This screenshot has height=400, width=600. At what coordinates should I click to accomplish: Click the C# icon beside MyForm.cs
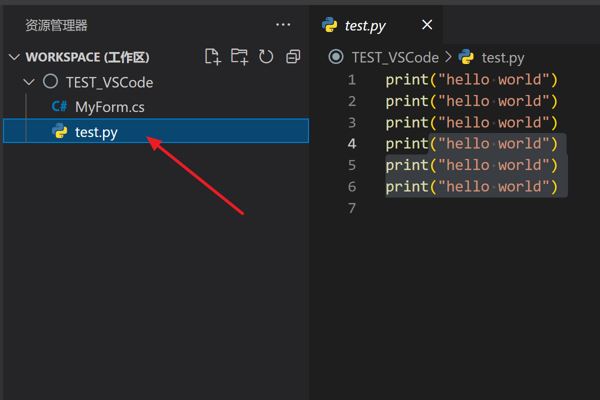click(x=60, y=106)
